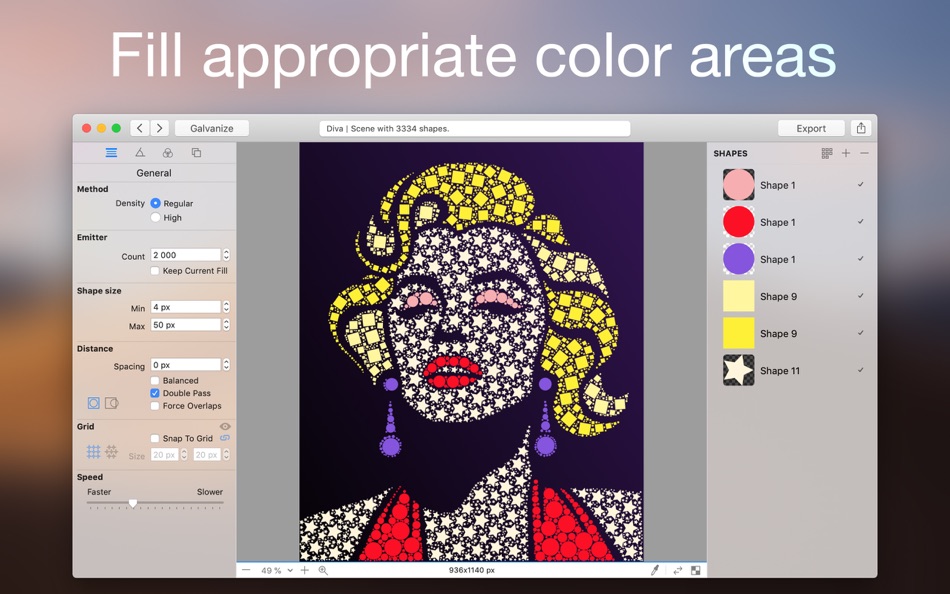Click the Max shape size field
The width and height of the screenshot is (950, 594).
click(185, 325)
